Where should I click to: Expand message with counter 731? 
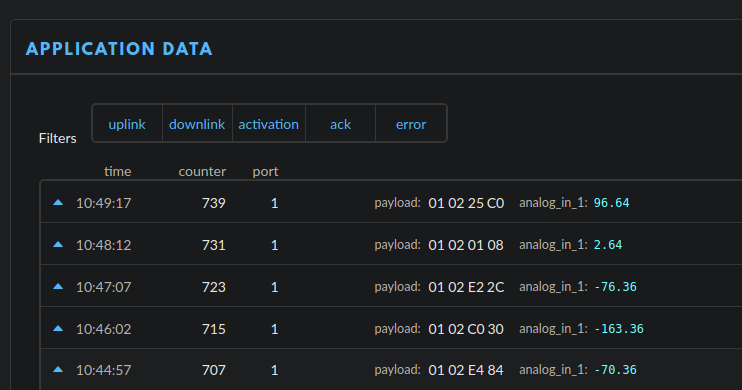coord(391,244)
